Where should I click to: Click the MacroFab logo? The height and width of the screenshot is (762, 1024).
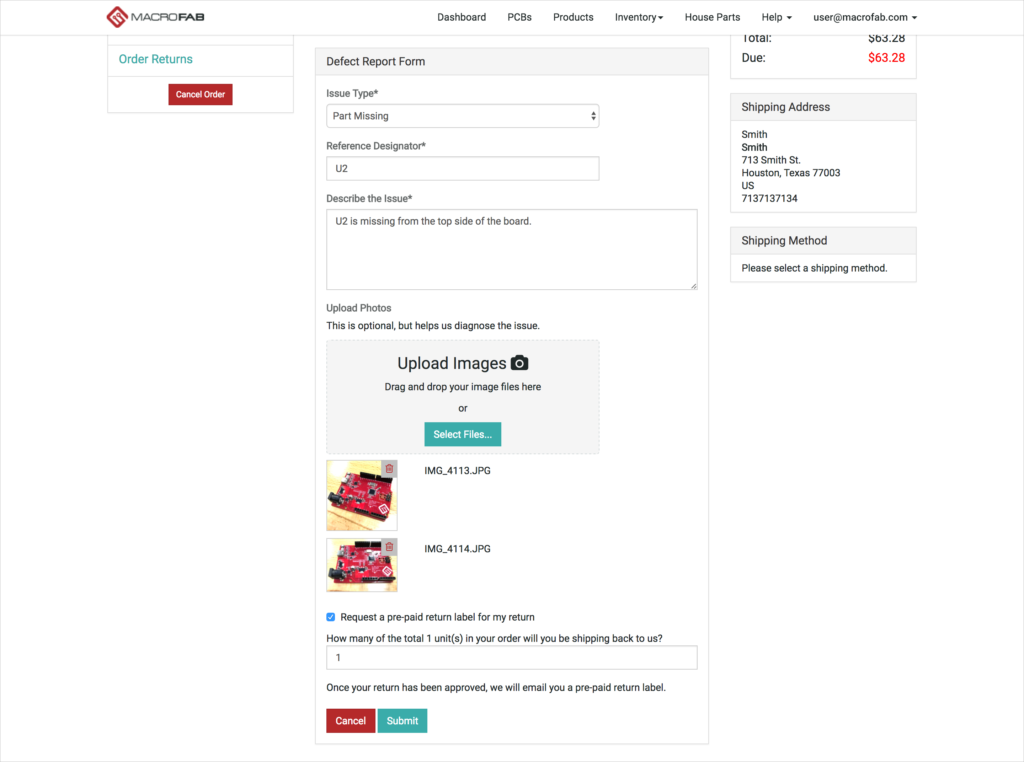pyautogui.click(x=155, y=17)
